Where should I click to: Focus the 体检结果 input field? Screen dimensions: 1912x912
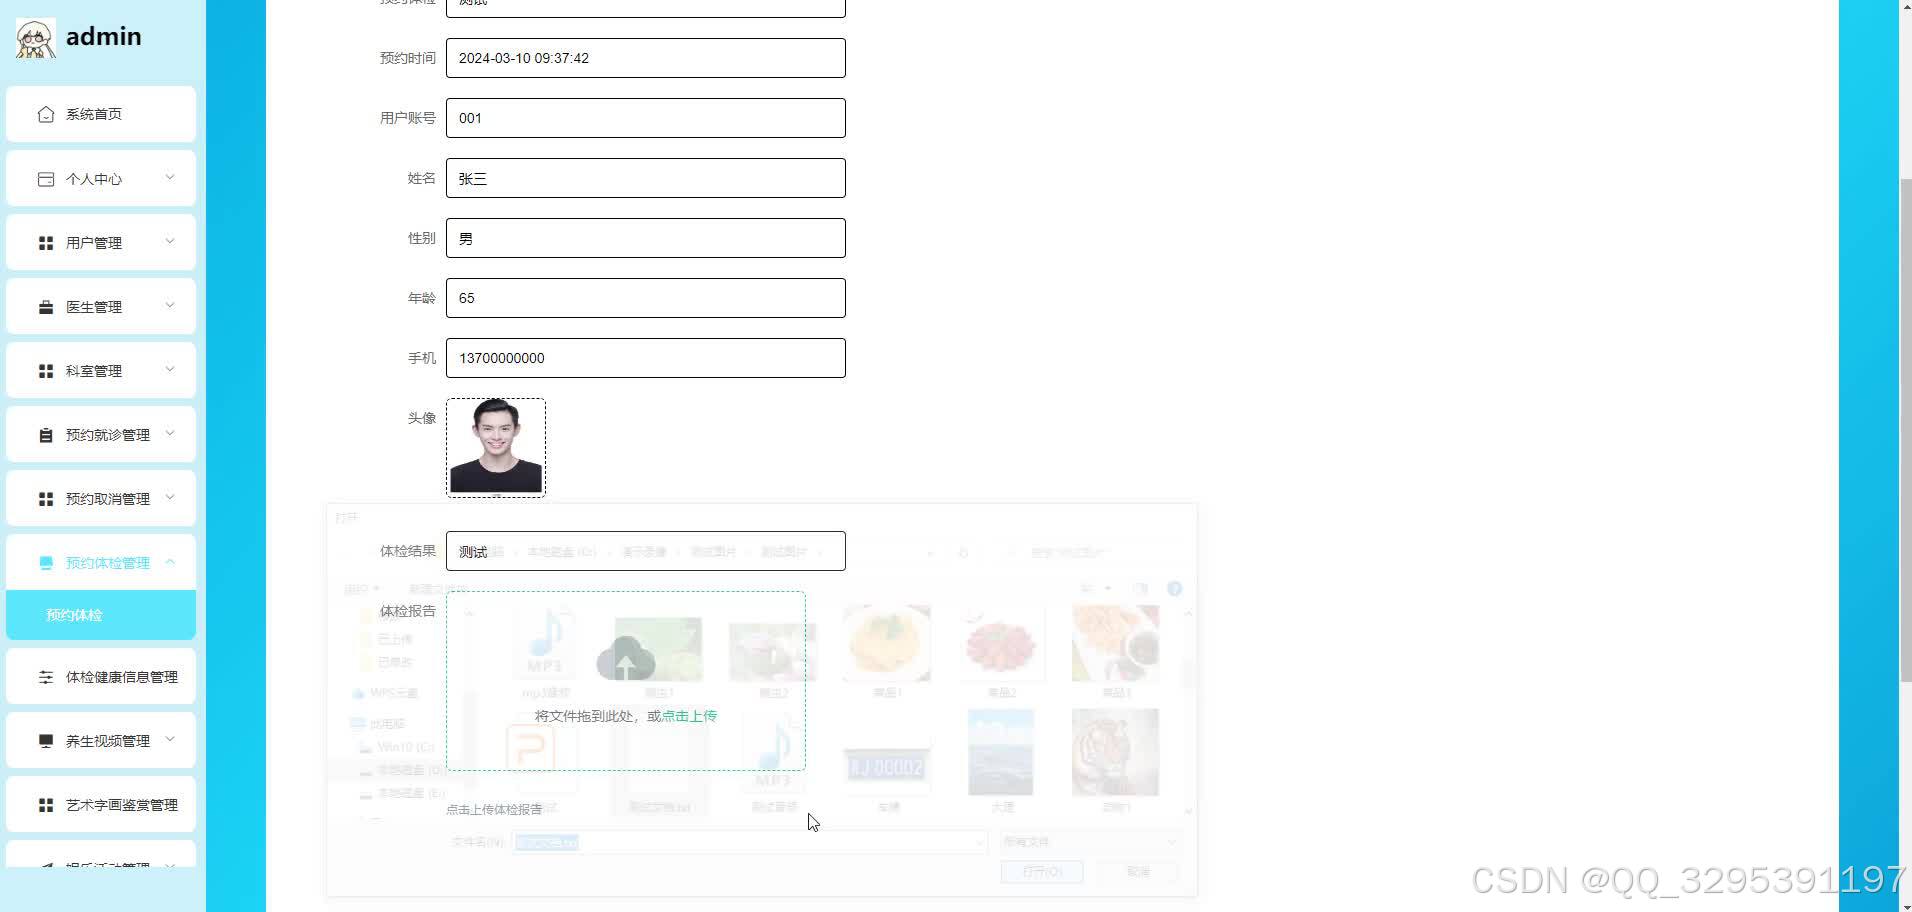tap(646, 551)
